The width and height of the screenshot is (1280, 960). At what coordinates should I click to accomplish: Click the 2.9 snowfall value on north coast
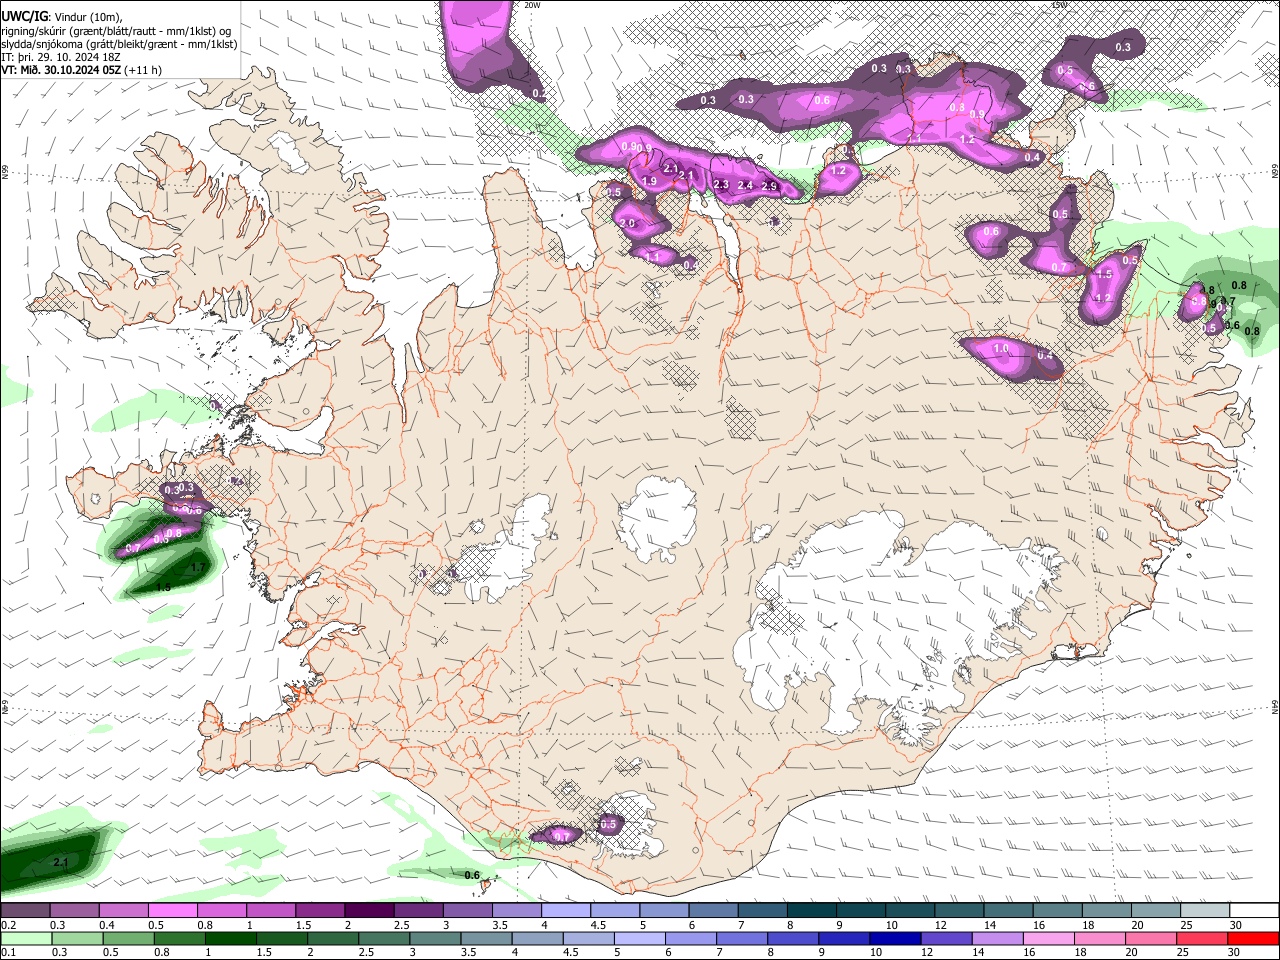(x=769, y=186)
